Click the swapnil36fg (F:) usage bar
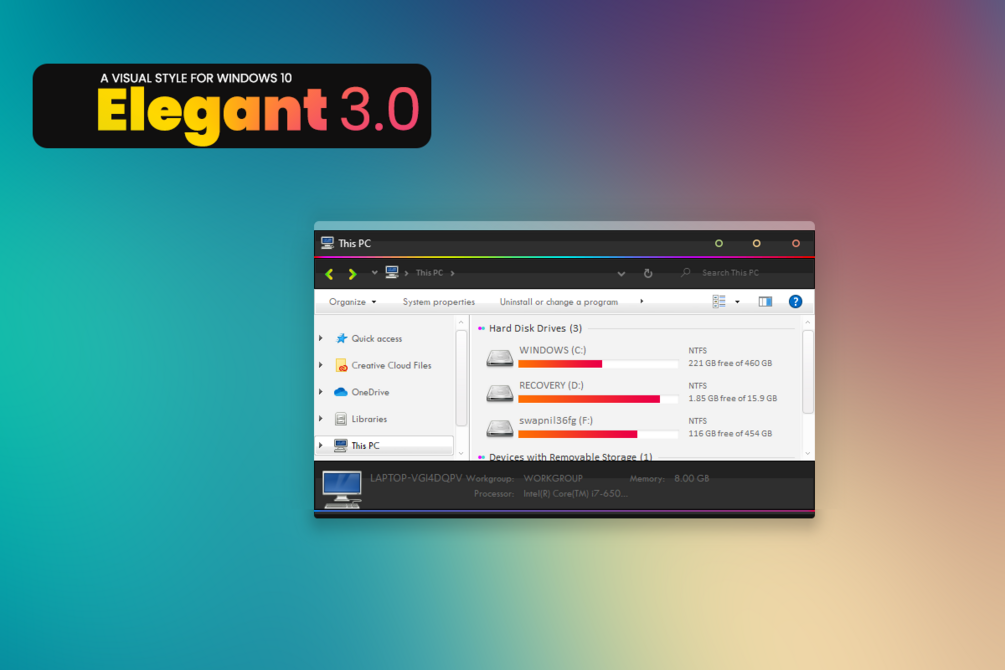The height and width of the screenshot is (670, 1005). click(598, 435)
